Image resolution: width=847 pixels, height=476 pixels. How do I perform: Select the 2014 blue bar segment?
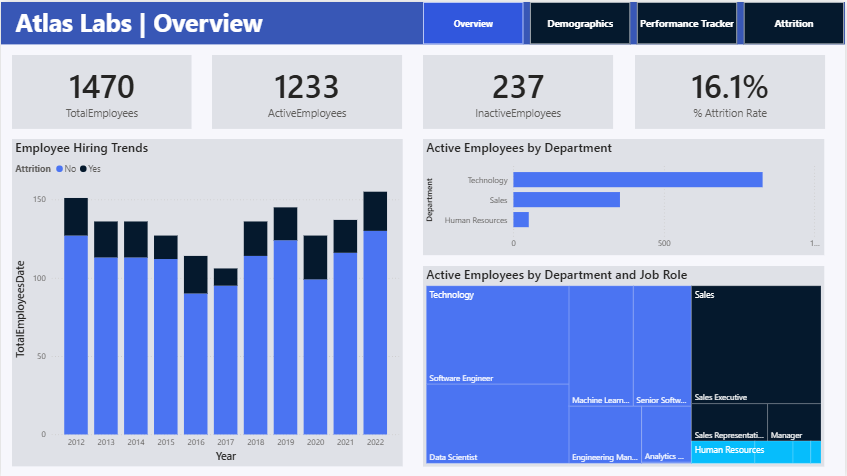click(x=136, y=346)
